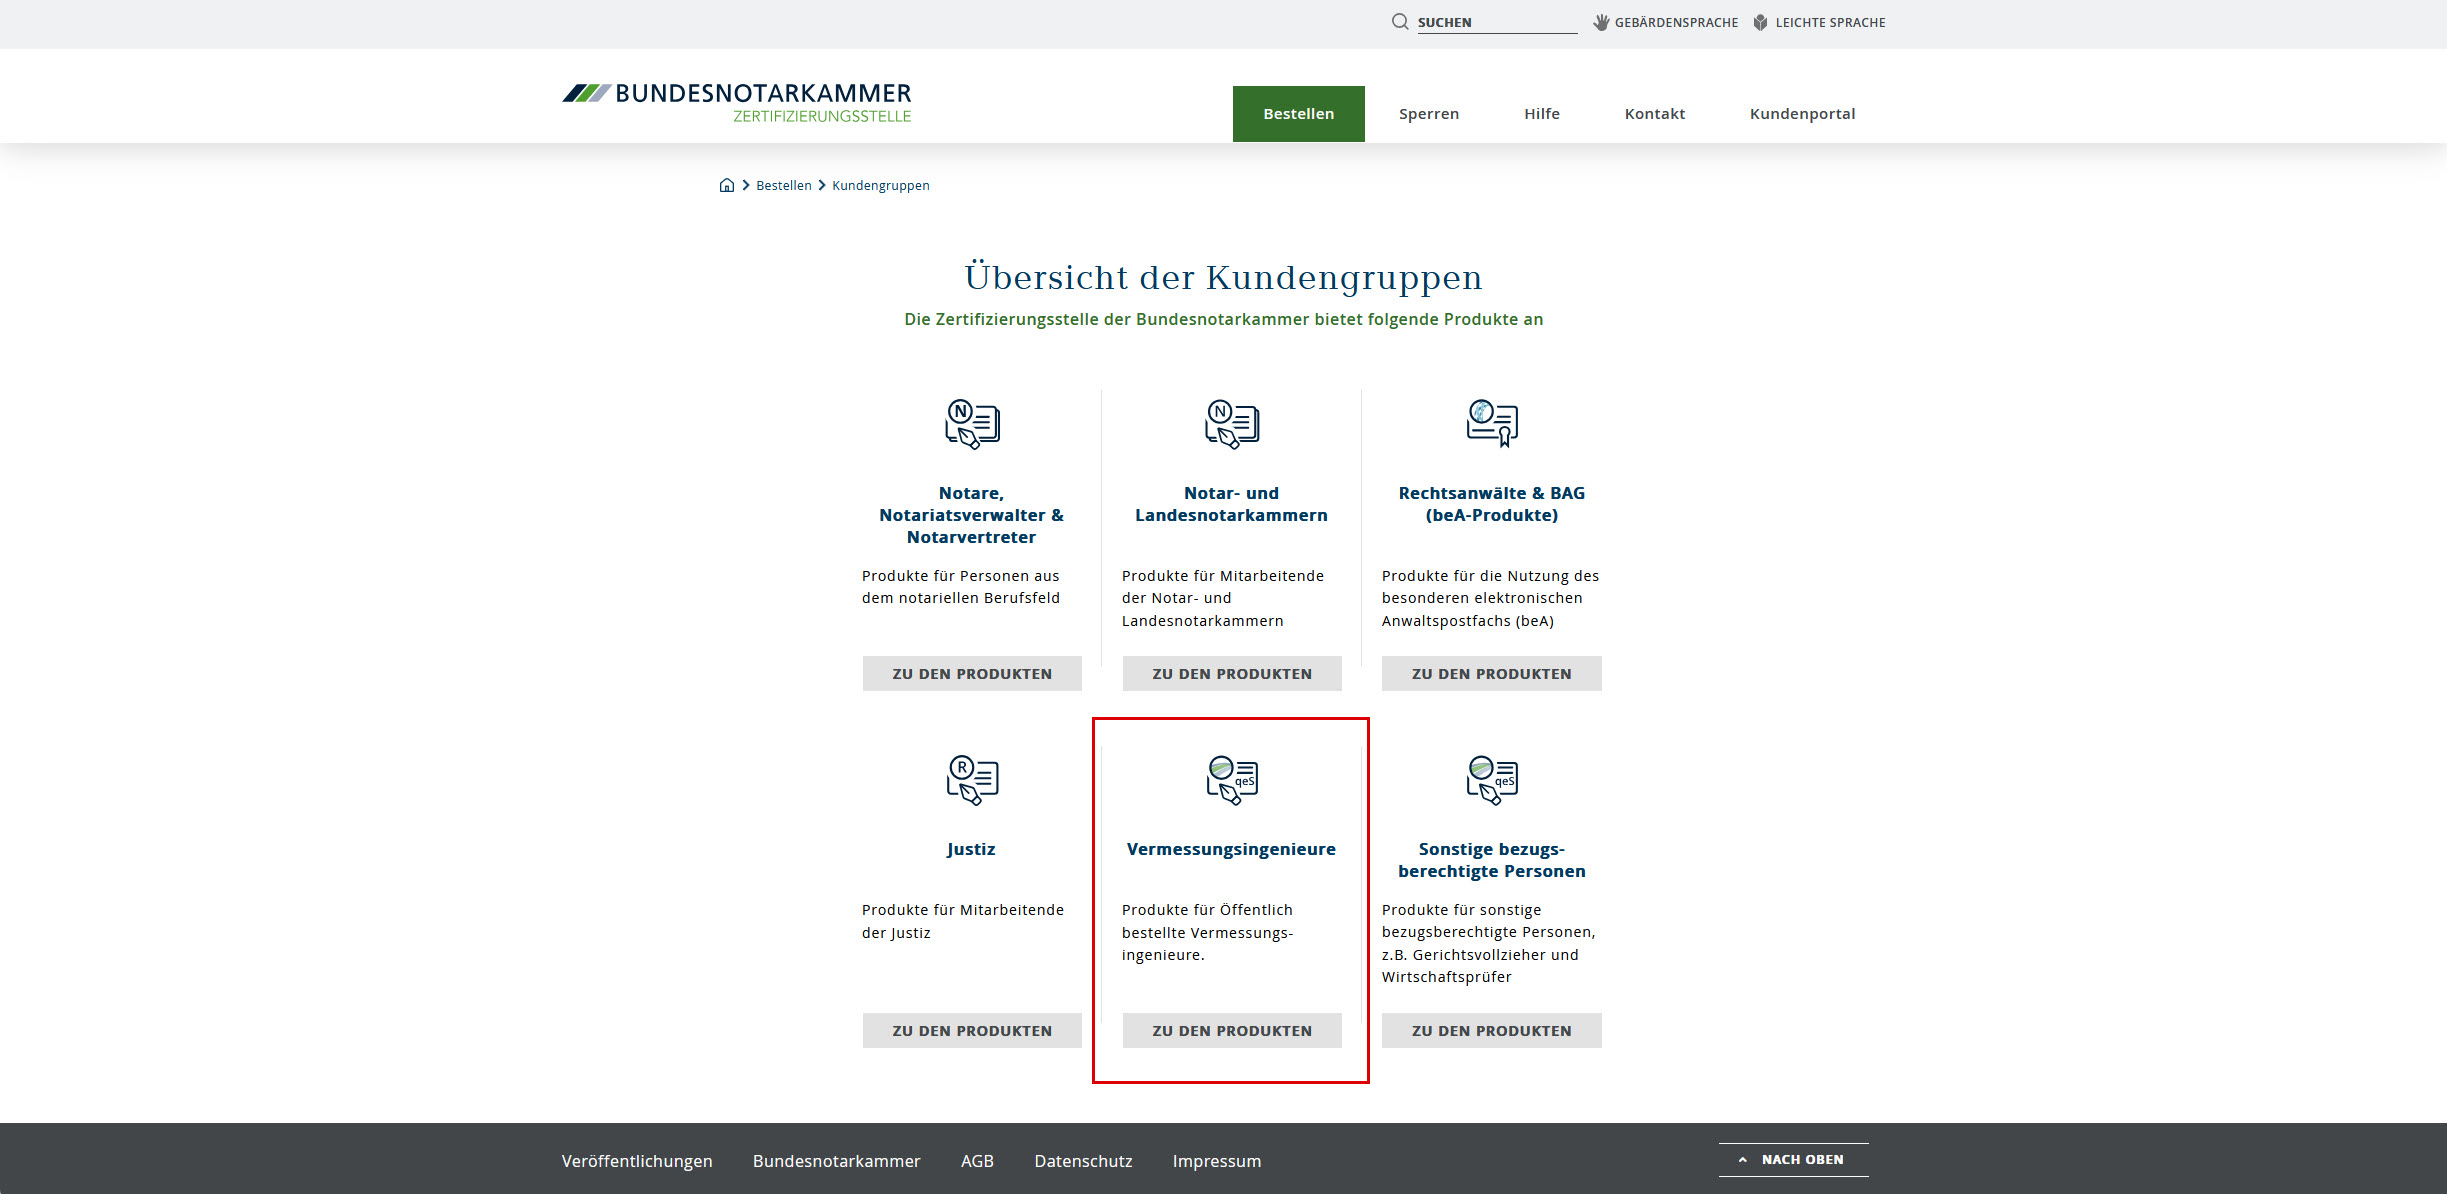Click Zu den Produkten under Notare
This screenshot has width=2447, height=1194.
(972, 674)
